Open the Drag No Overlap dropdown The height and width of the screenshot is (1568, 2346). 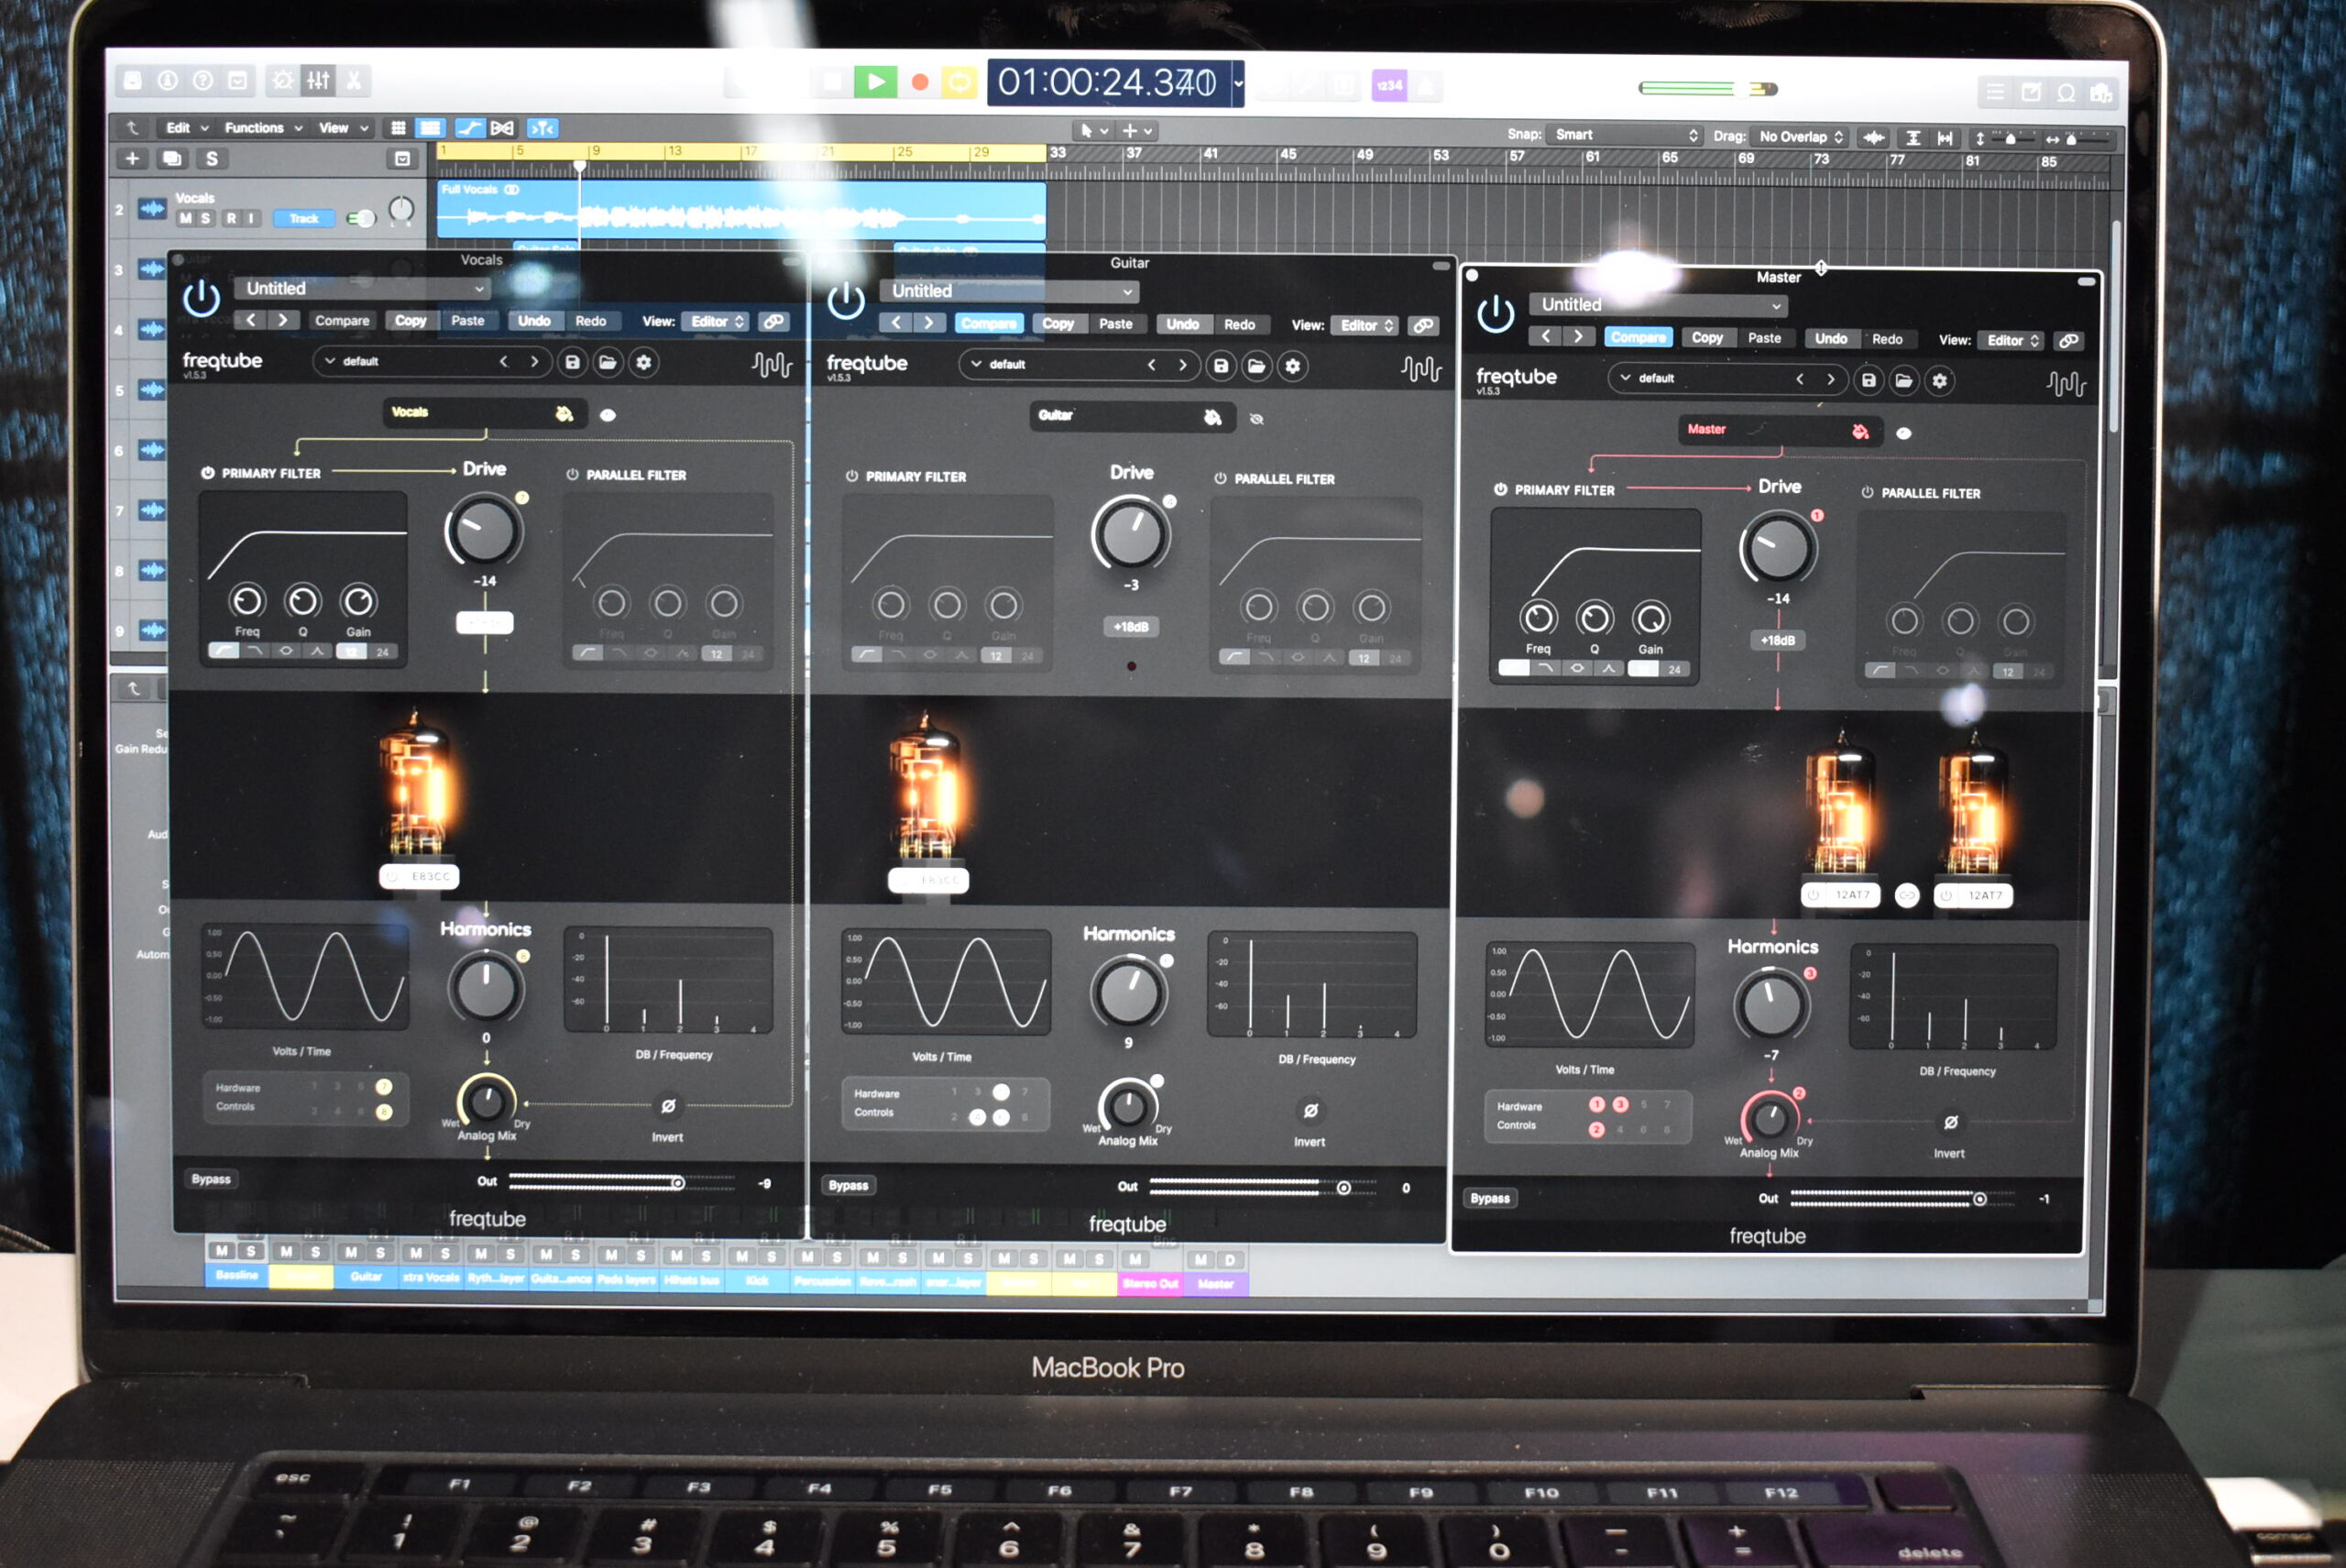1801,137
